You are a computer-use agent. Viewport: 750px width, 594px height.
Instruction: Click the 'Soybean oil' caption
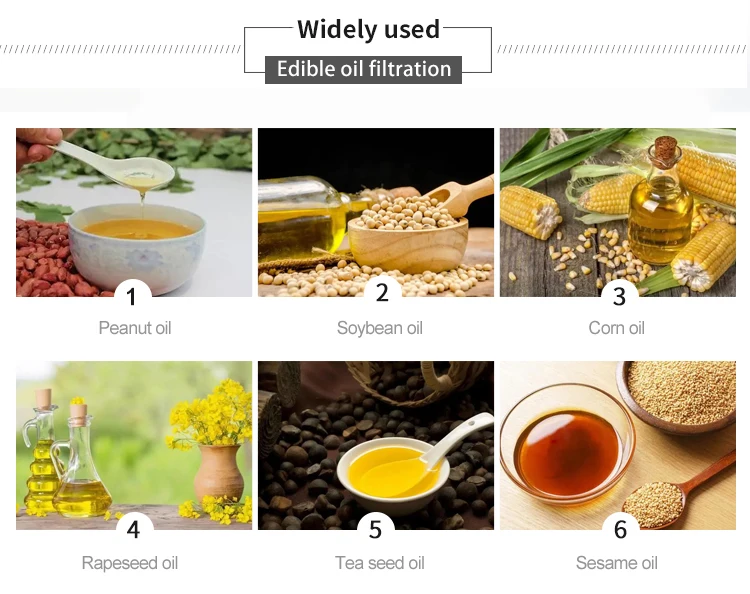pos(380,328)
